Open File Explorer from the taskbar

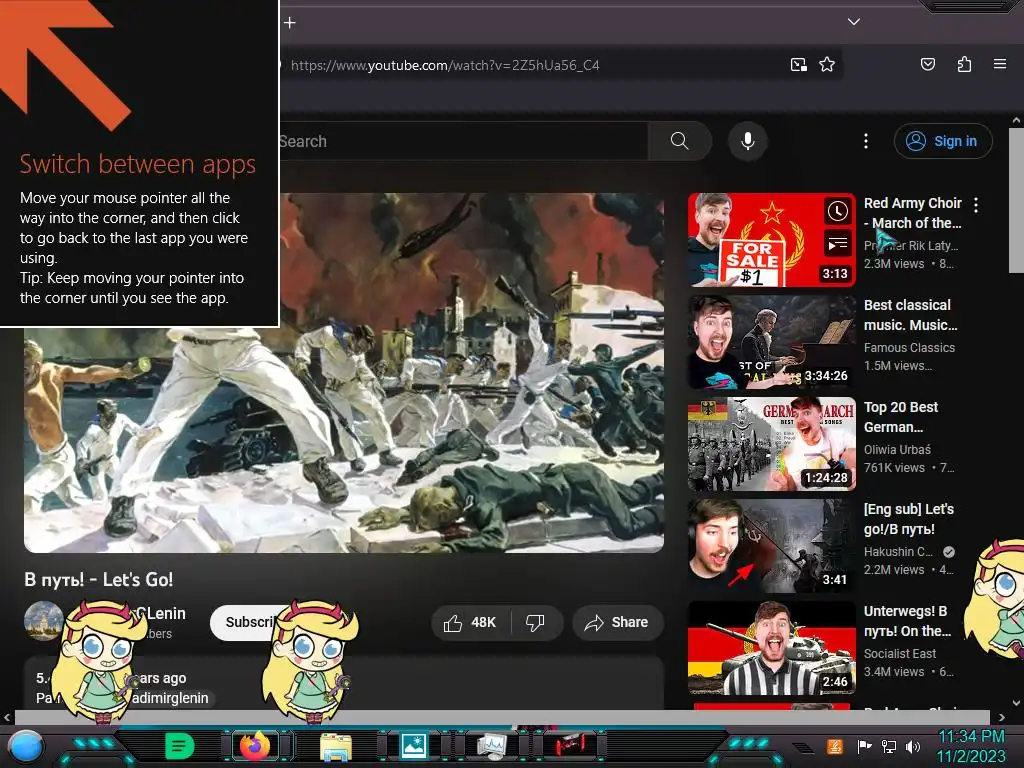point(336,746)
